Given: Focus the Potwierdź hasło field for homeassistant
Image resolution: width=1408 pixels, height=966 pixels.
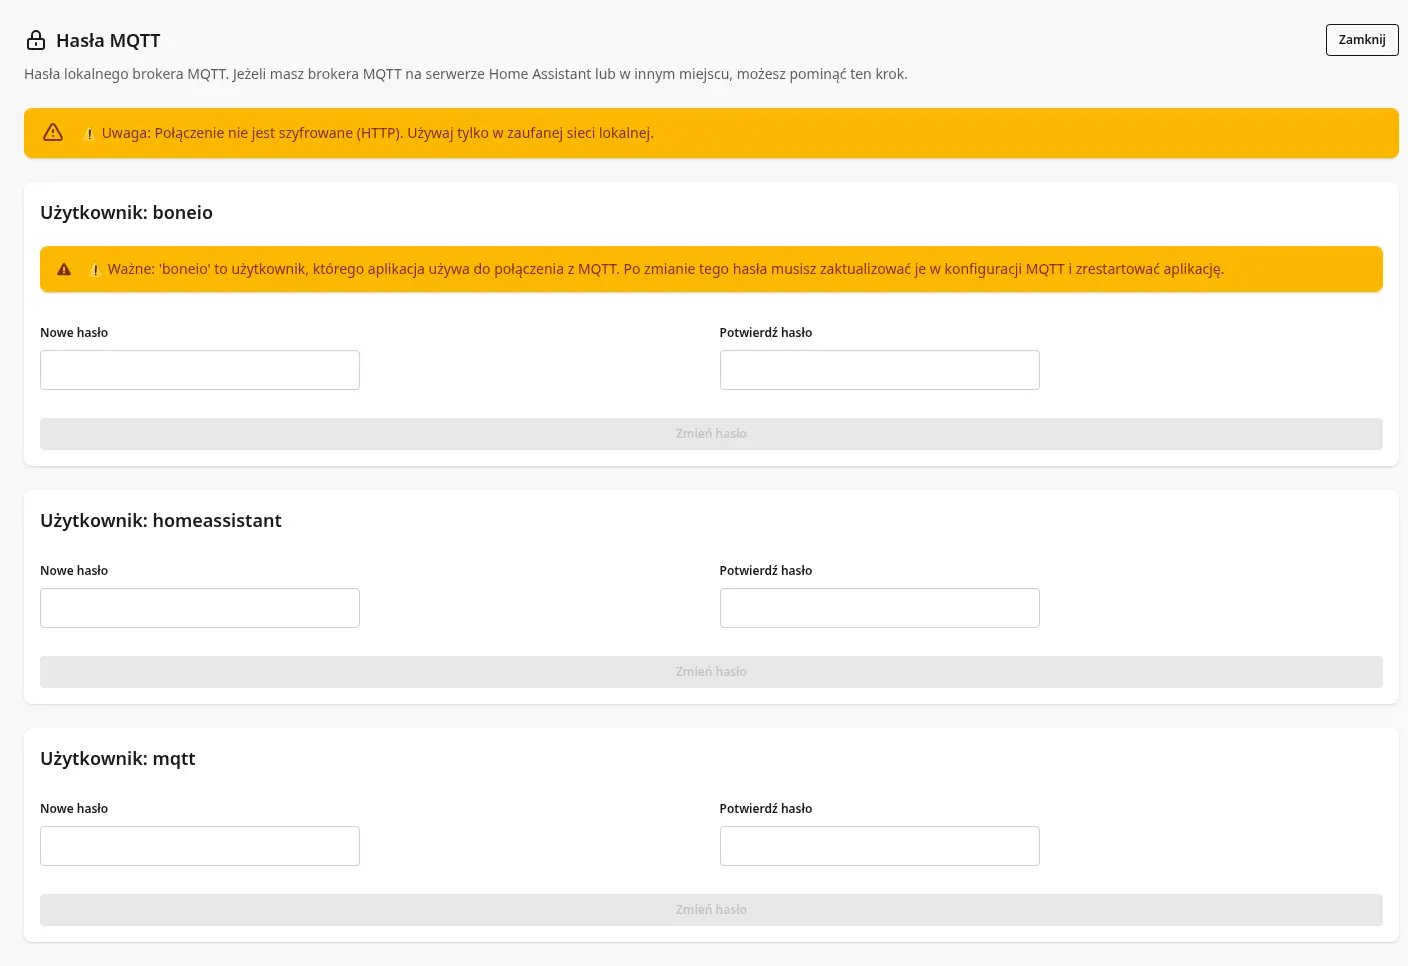Looking at the screenshot, I should point(879,608).
